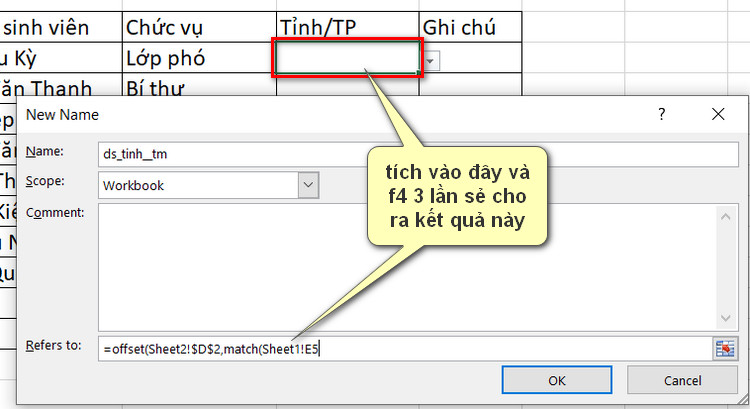The width and height of the screenshot is (750, 409).
Task: Click the Name field containing ds_tinh_tm
Action: click(x=418, y=155)
